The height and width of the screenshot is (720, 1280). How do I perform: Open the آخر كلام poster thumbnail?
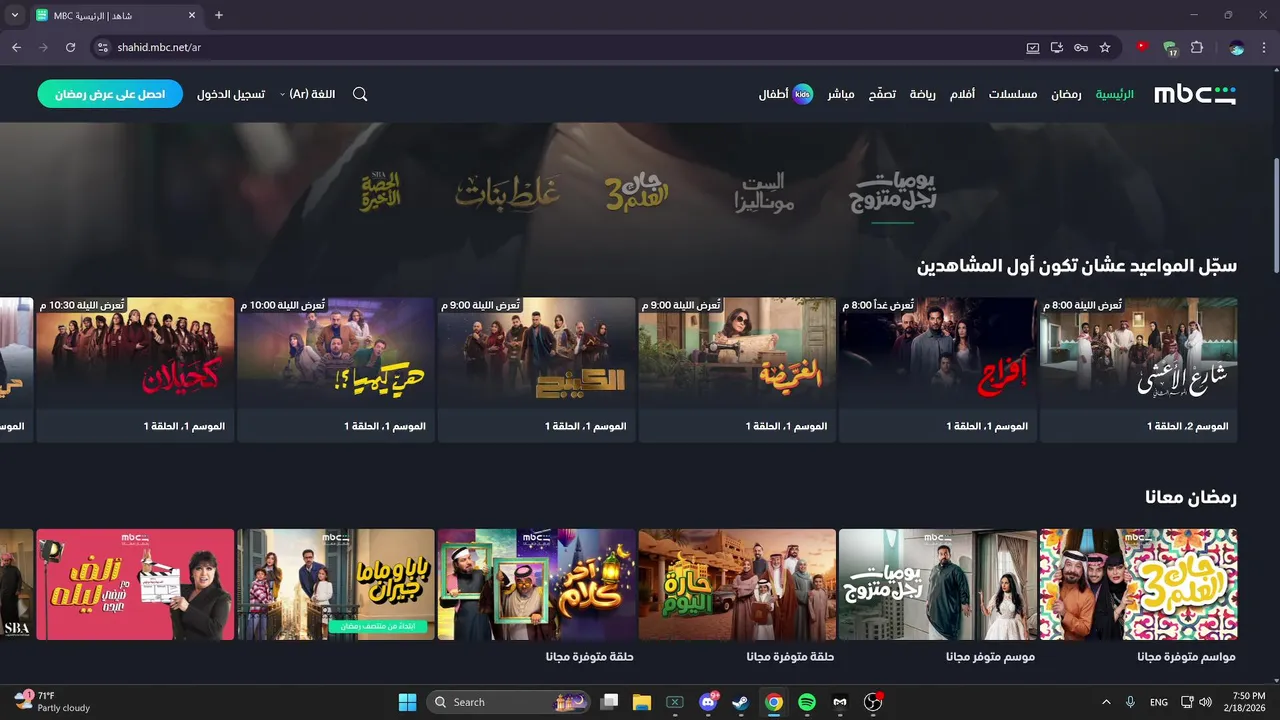coord(536,585)
